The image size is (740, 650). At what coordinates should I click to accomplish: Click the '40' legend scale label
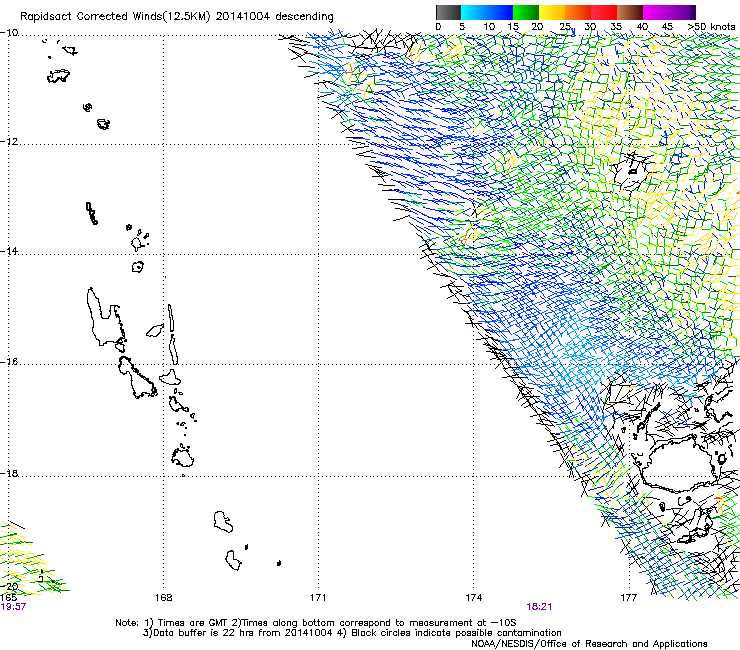[642, 27]
